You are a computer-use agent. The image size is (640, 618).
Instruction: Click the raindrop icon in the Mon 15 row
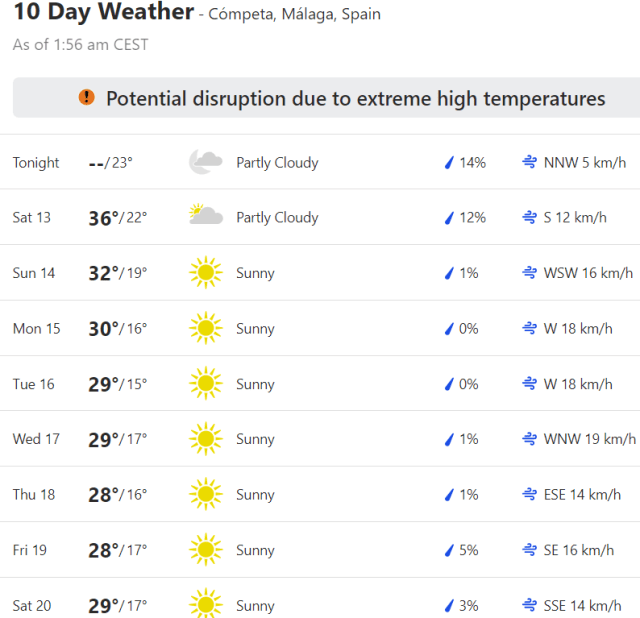449,329
